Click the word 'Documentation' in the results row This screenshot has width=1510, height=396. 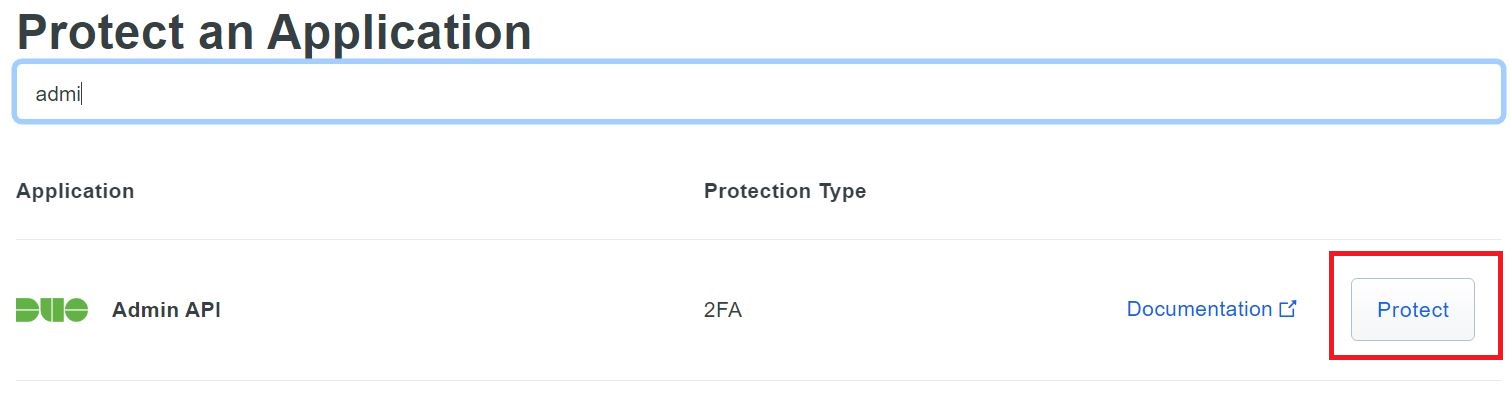coord(1199,309)
